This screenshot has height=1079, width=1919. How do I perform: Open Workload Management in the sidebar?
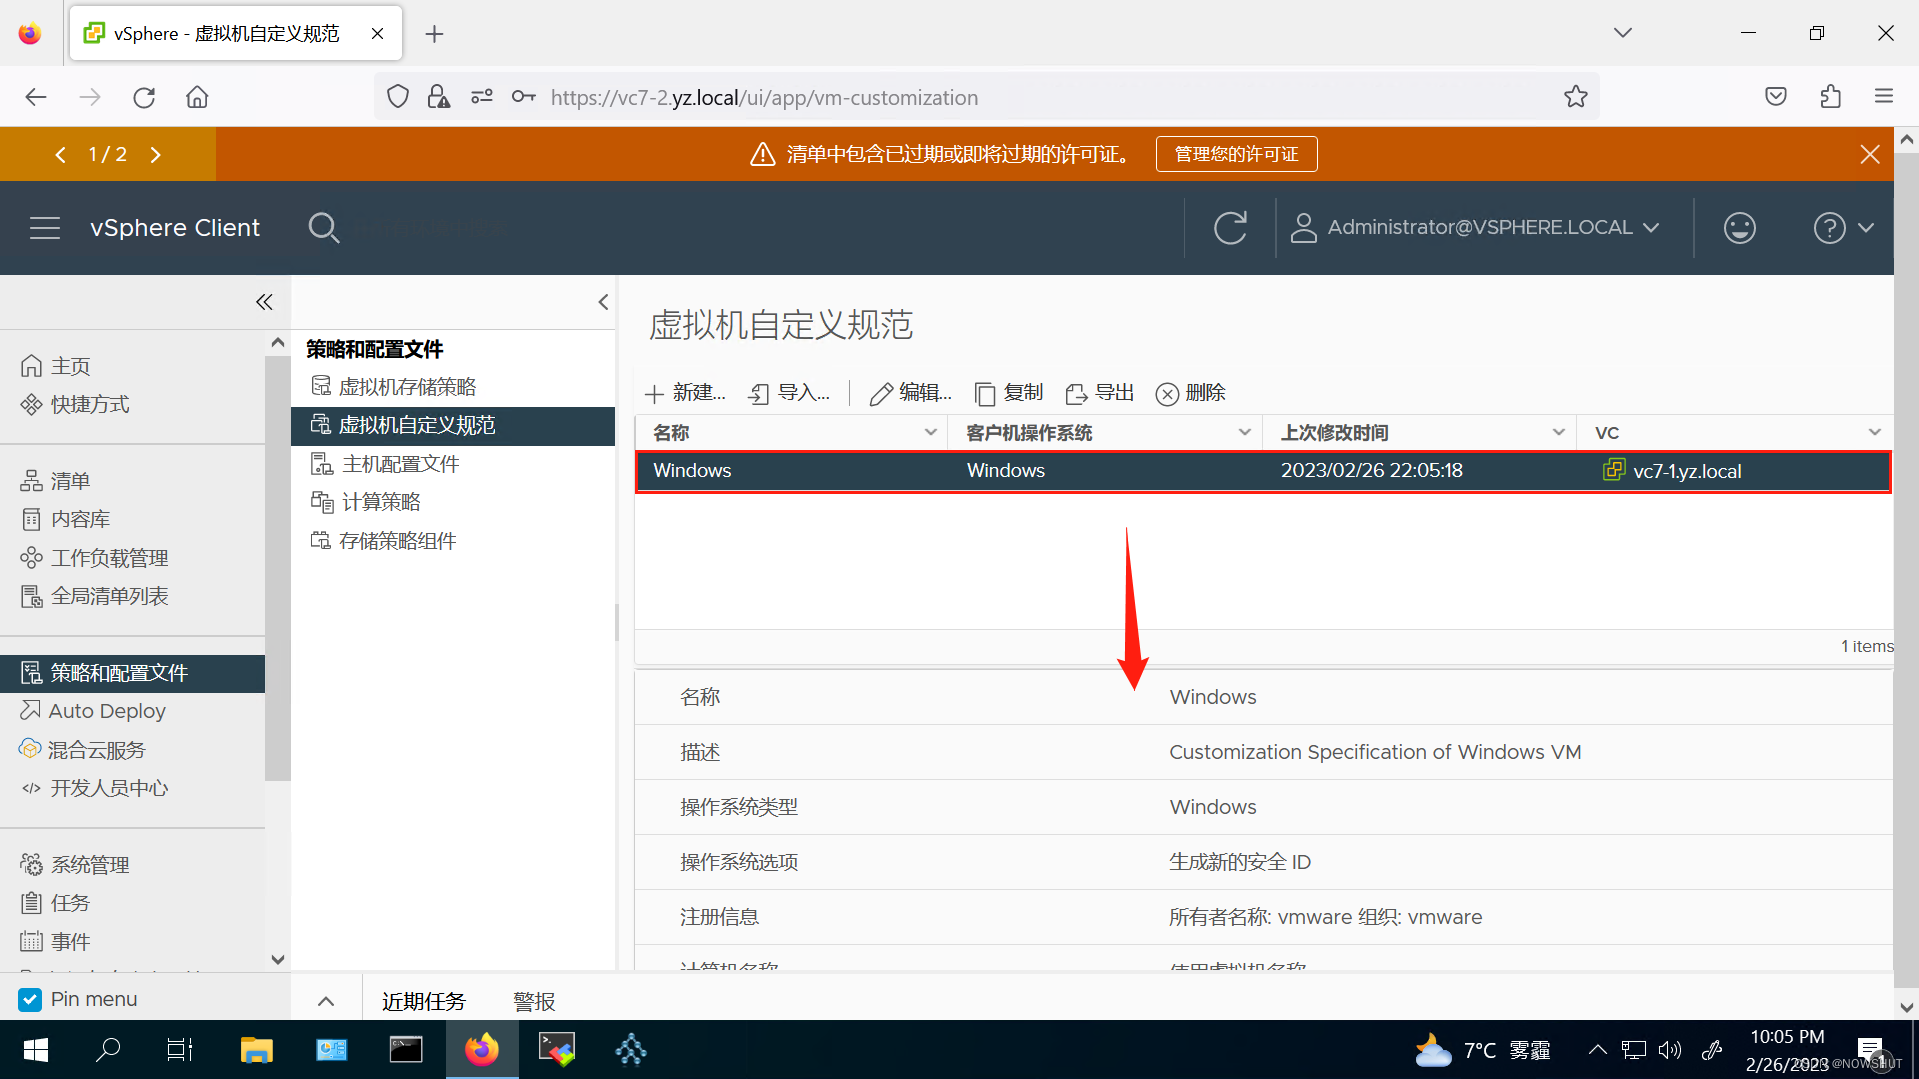coord(95,558)
